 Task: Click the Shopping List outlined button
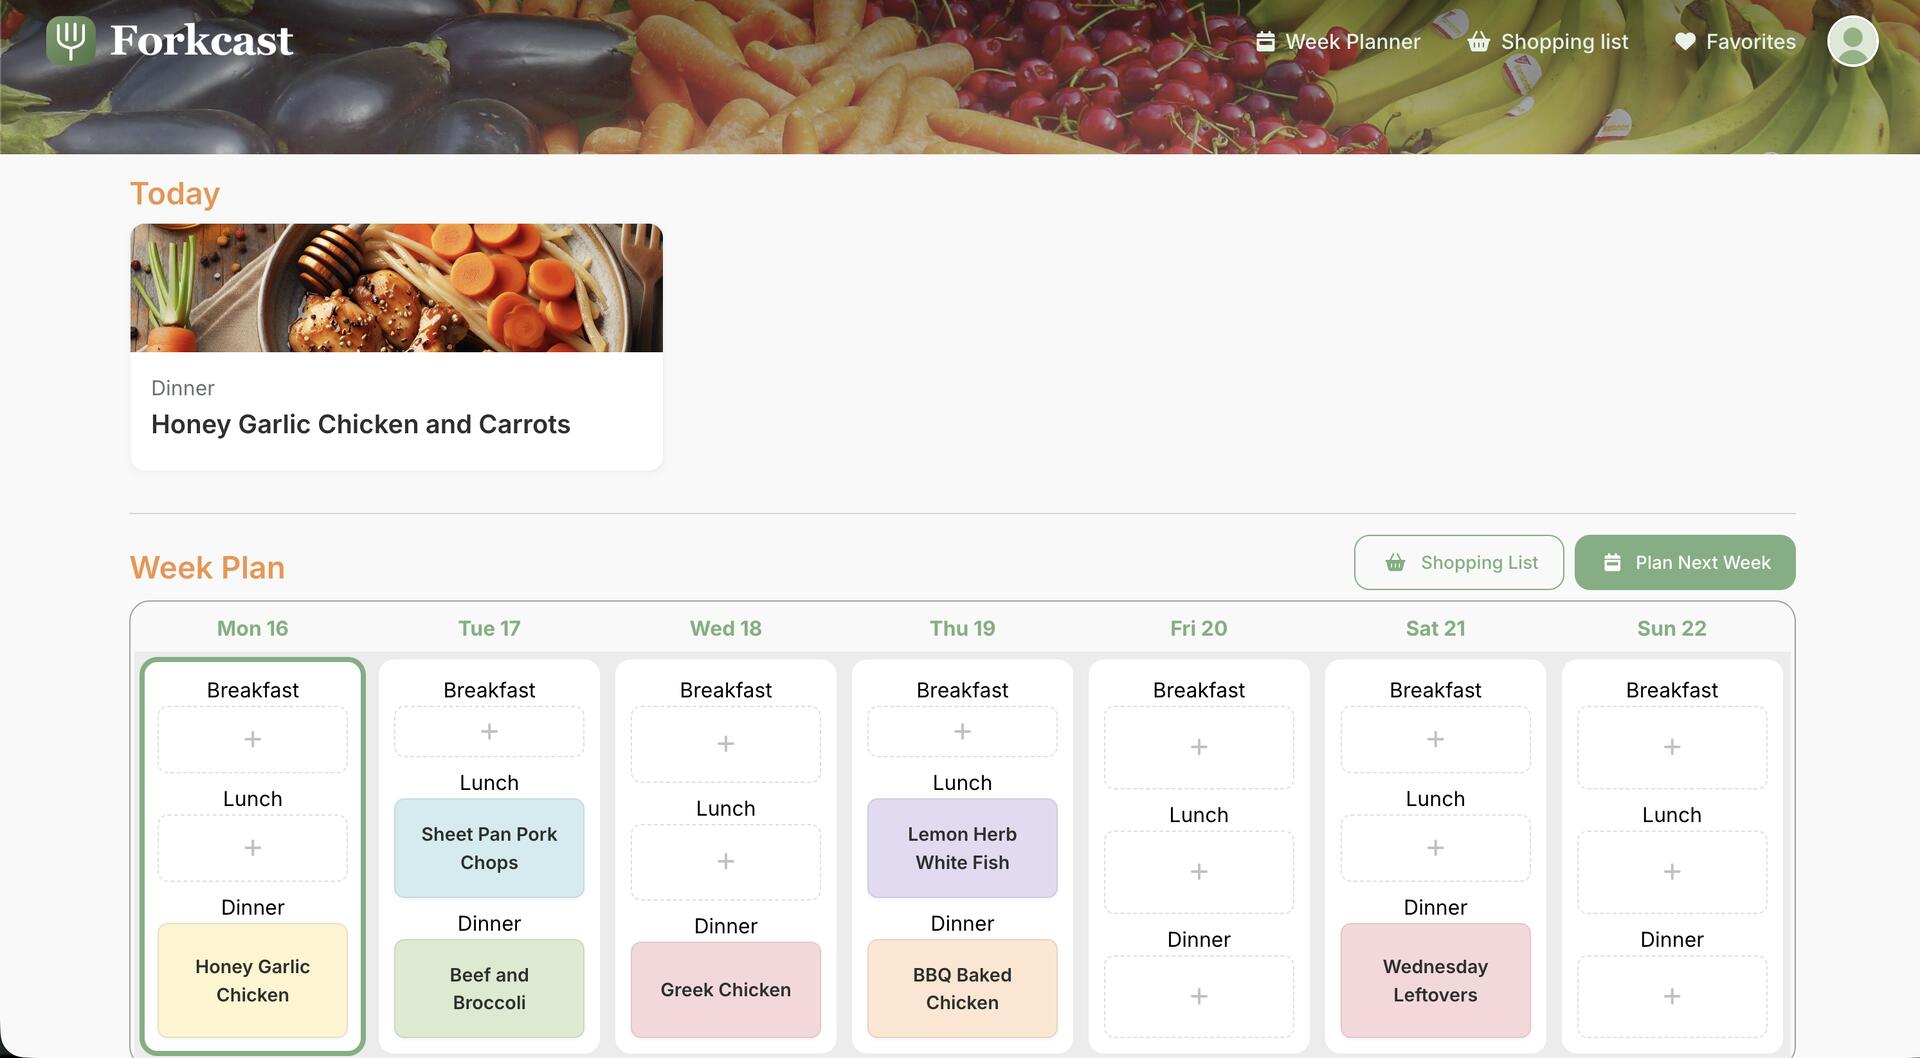pos(1458,562)
